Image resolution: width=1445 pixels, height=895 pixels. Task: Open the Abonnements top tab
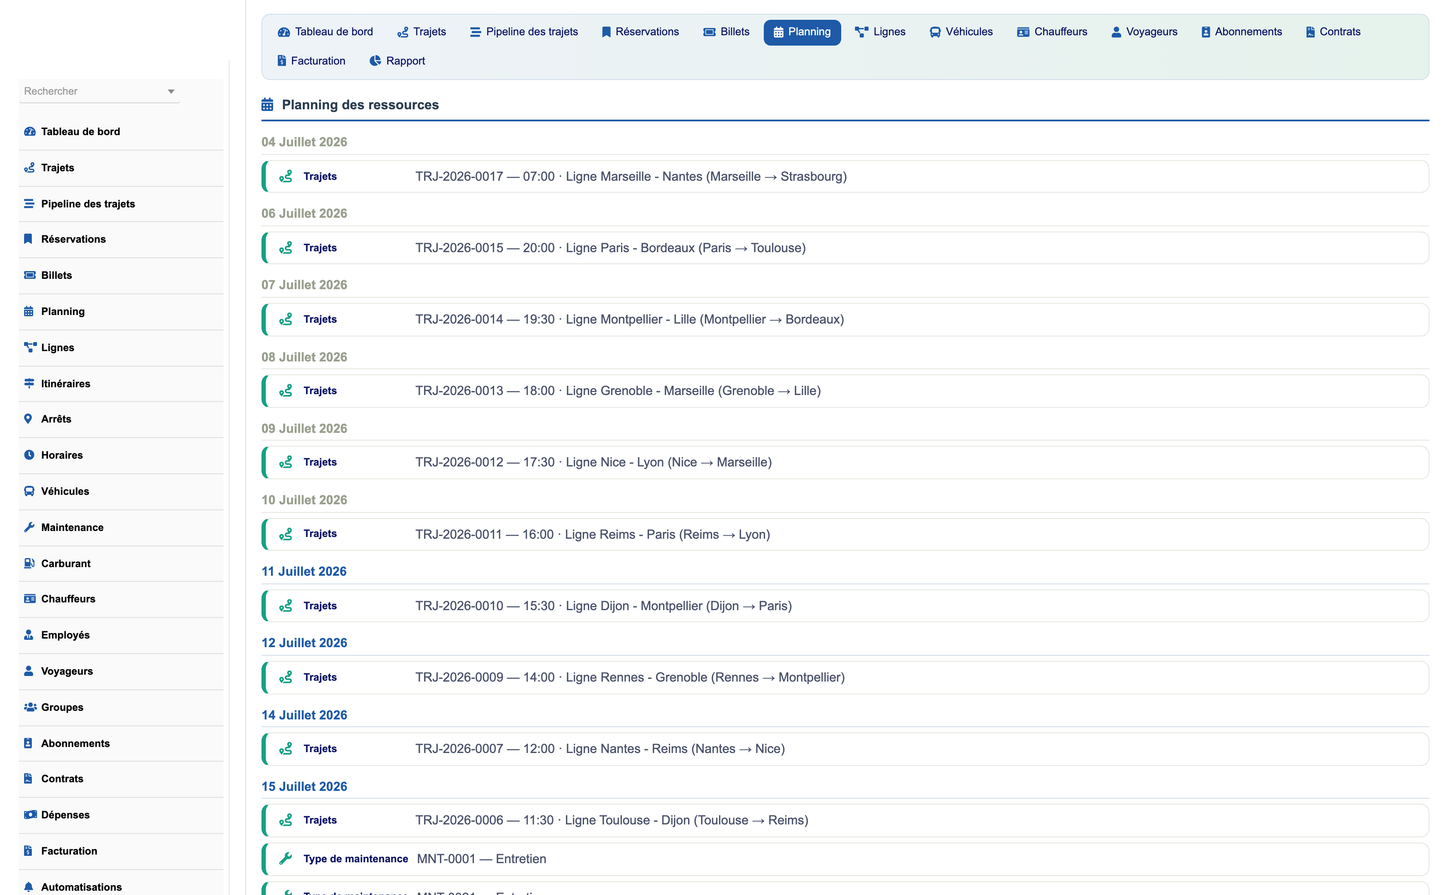1241,32
